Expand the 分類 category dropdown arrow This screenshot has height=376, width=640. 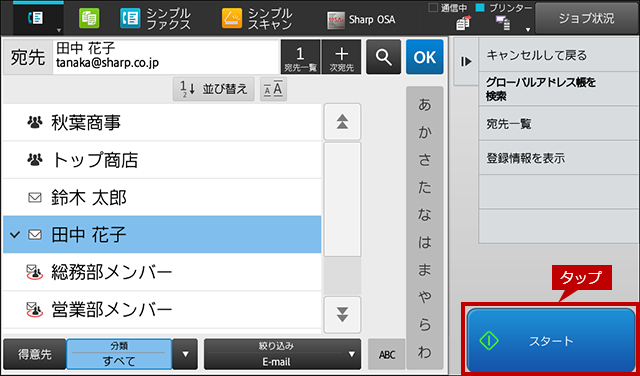pos(185,354)
